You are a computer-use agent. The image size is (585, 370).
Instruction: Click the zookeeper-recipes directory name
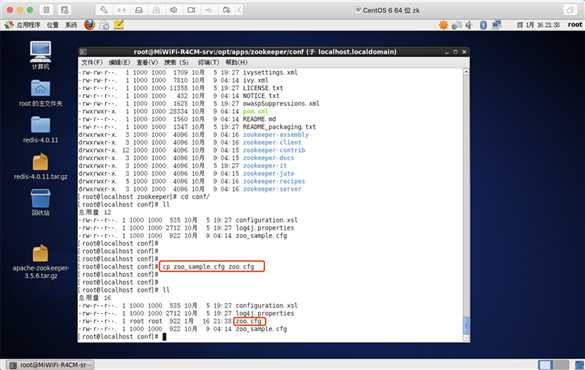[x=274, y=181]
